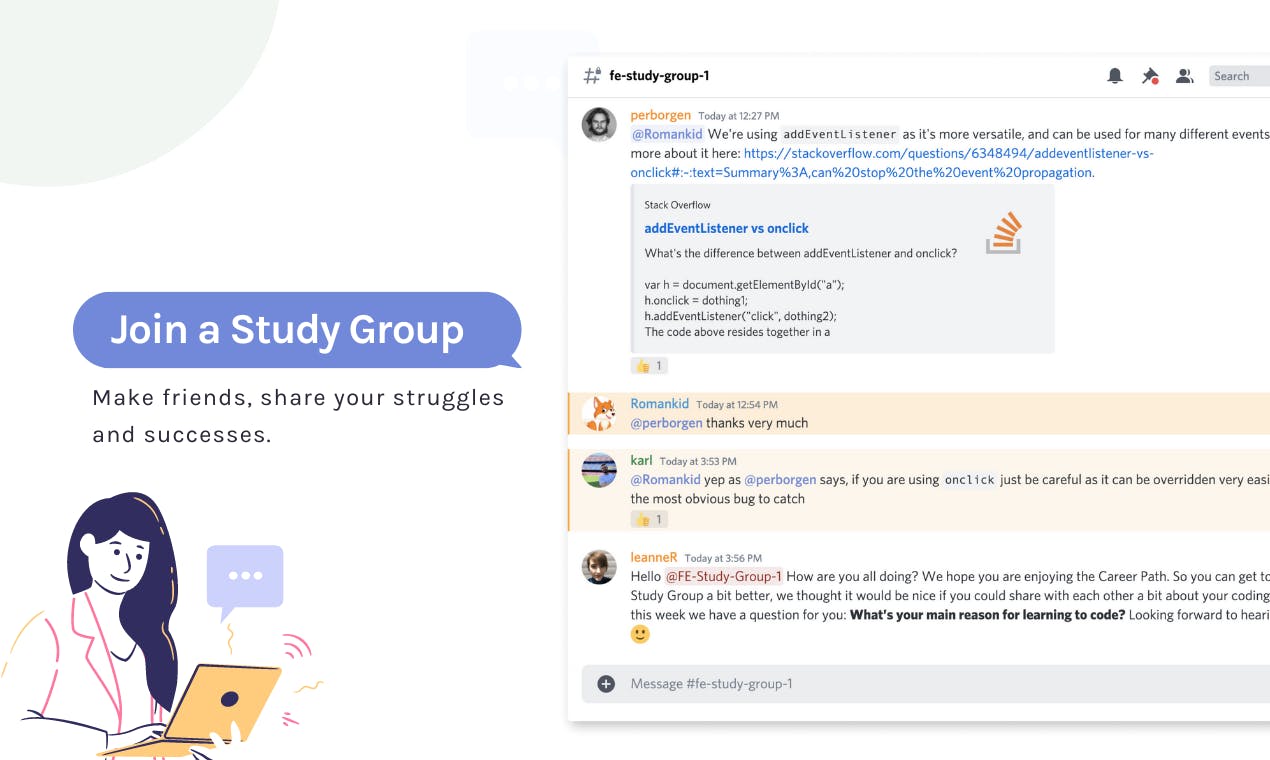Screen dimensions: 1270x760
Task: Click plus attach button in message bar
Action: pos(606,684)
